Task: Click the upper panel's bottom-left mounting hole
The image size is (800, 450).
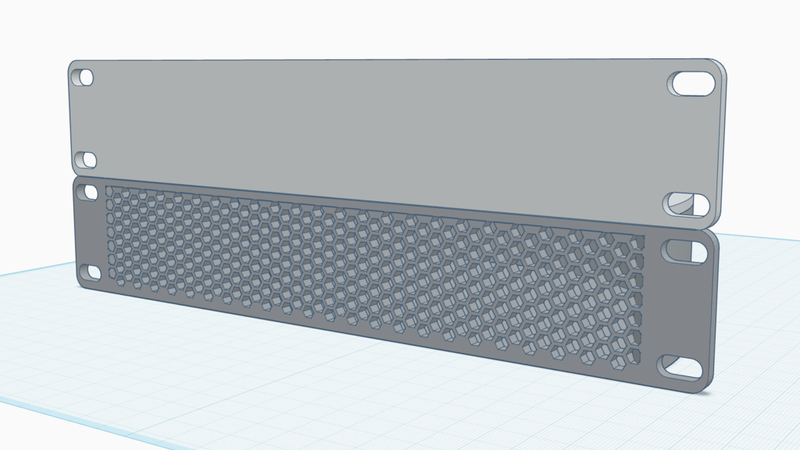Action: coord(87,160)
